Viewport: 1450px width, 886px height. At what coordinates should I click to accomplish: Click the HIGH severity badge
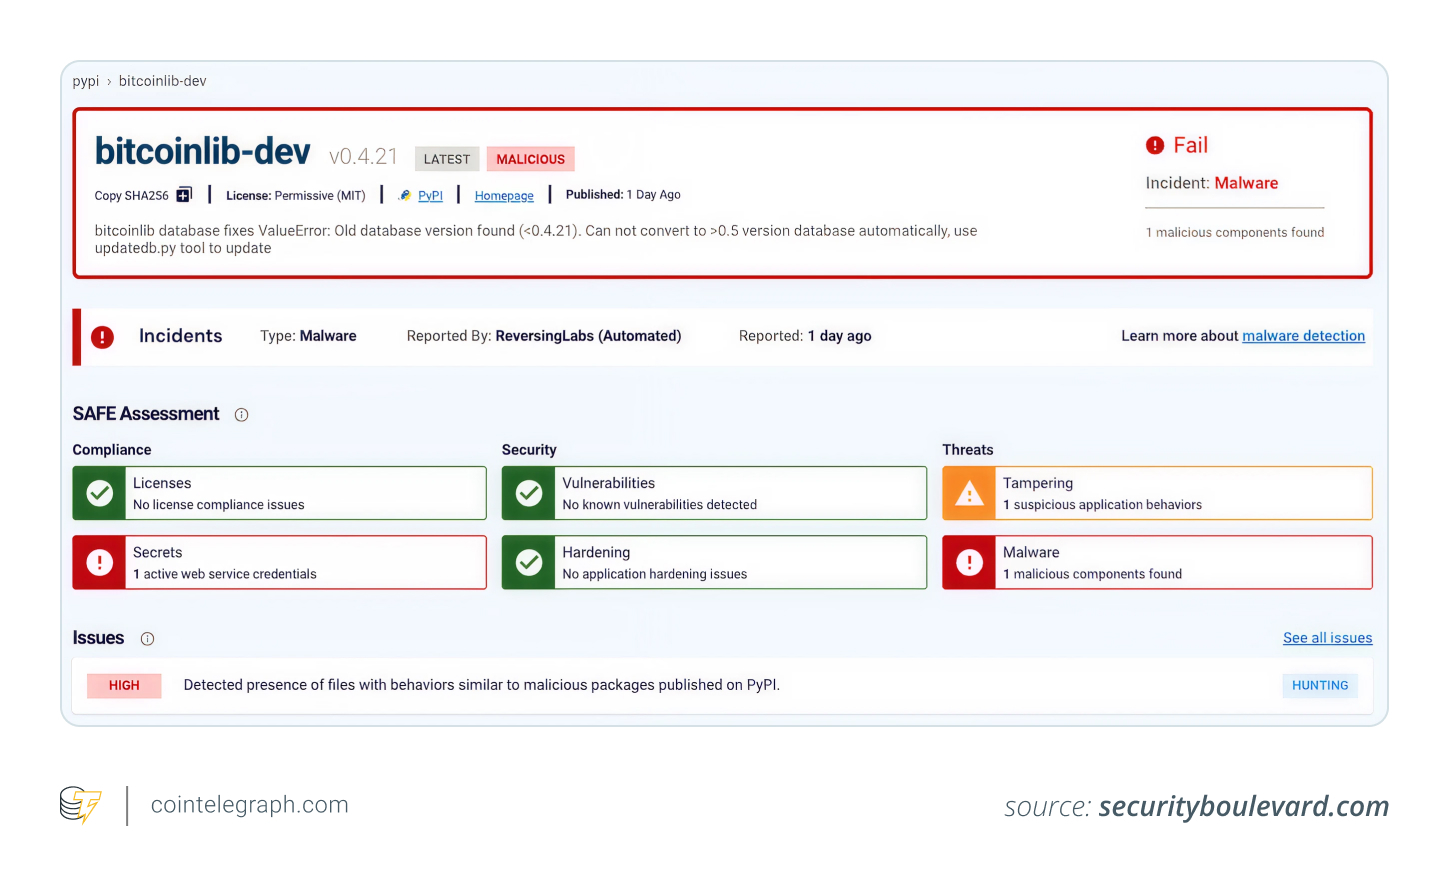123,685
